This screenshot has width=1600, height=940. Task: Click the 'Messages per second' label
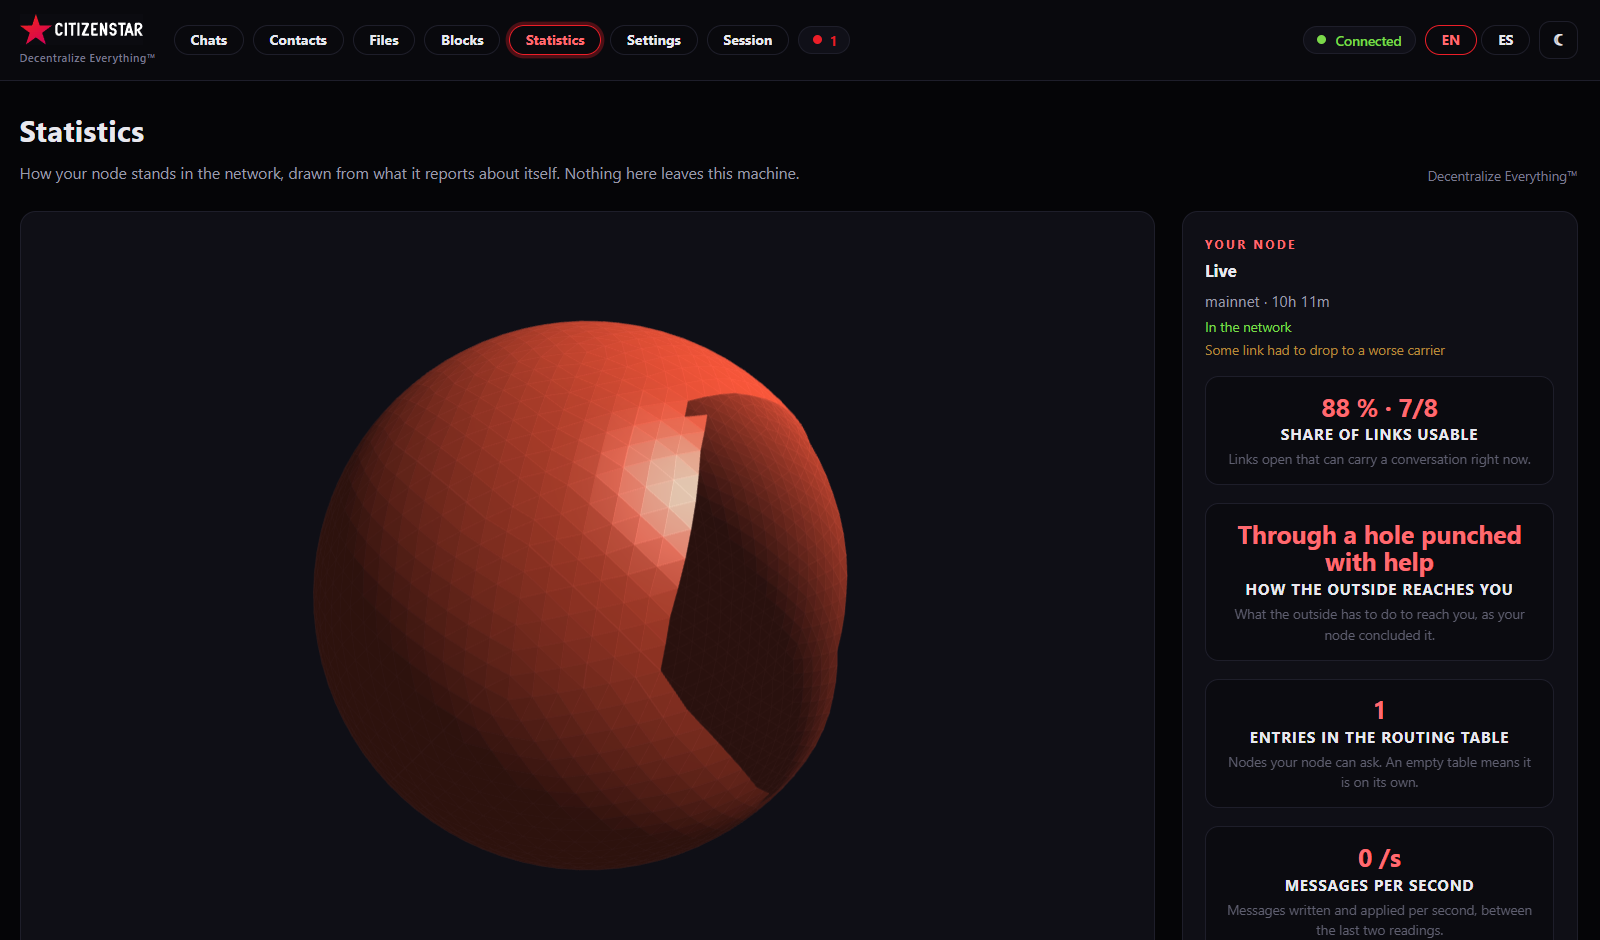pyautogui.click(x=1379, y=886)
